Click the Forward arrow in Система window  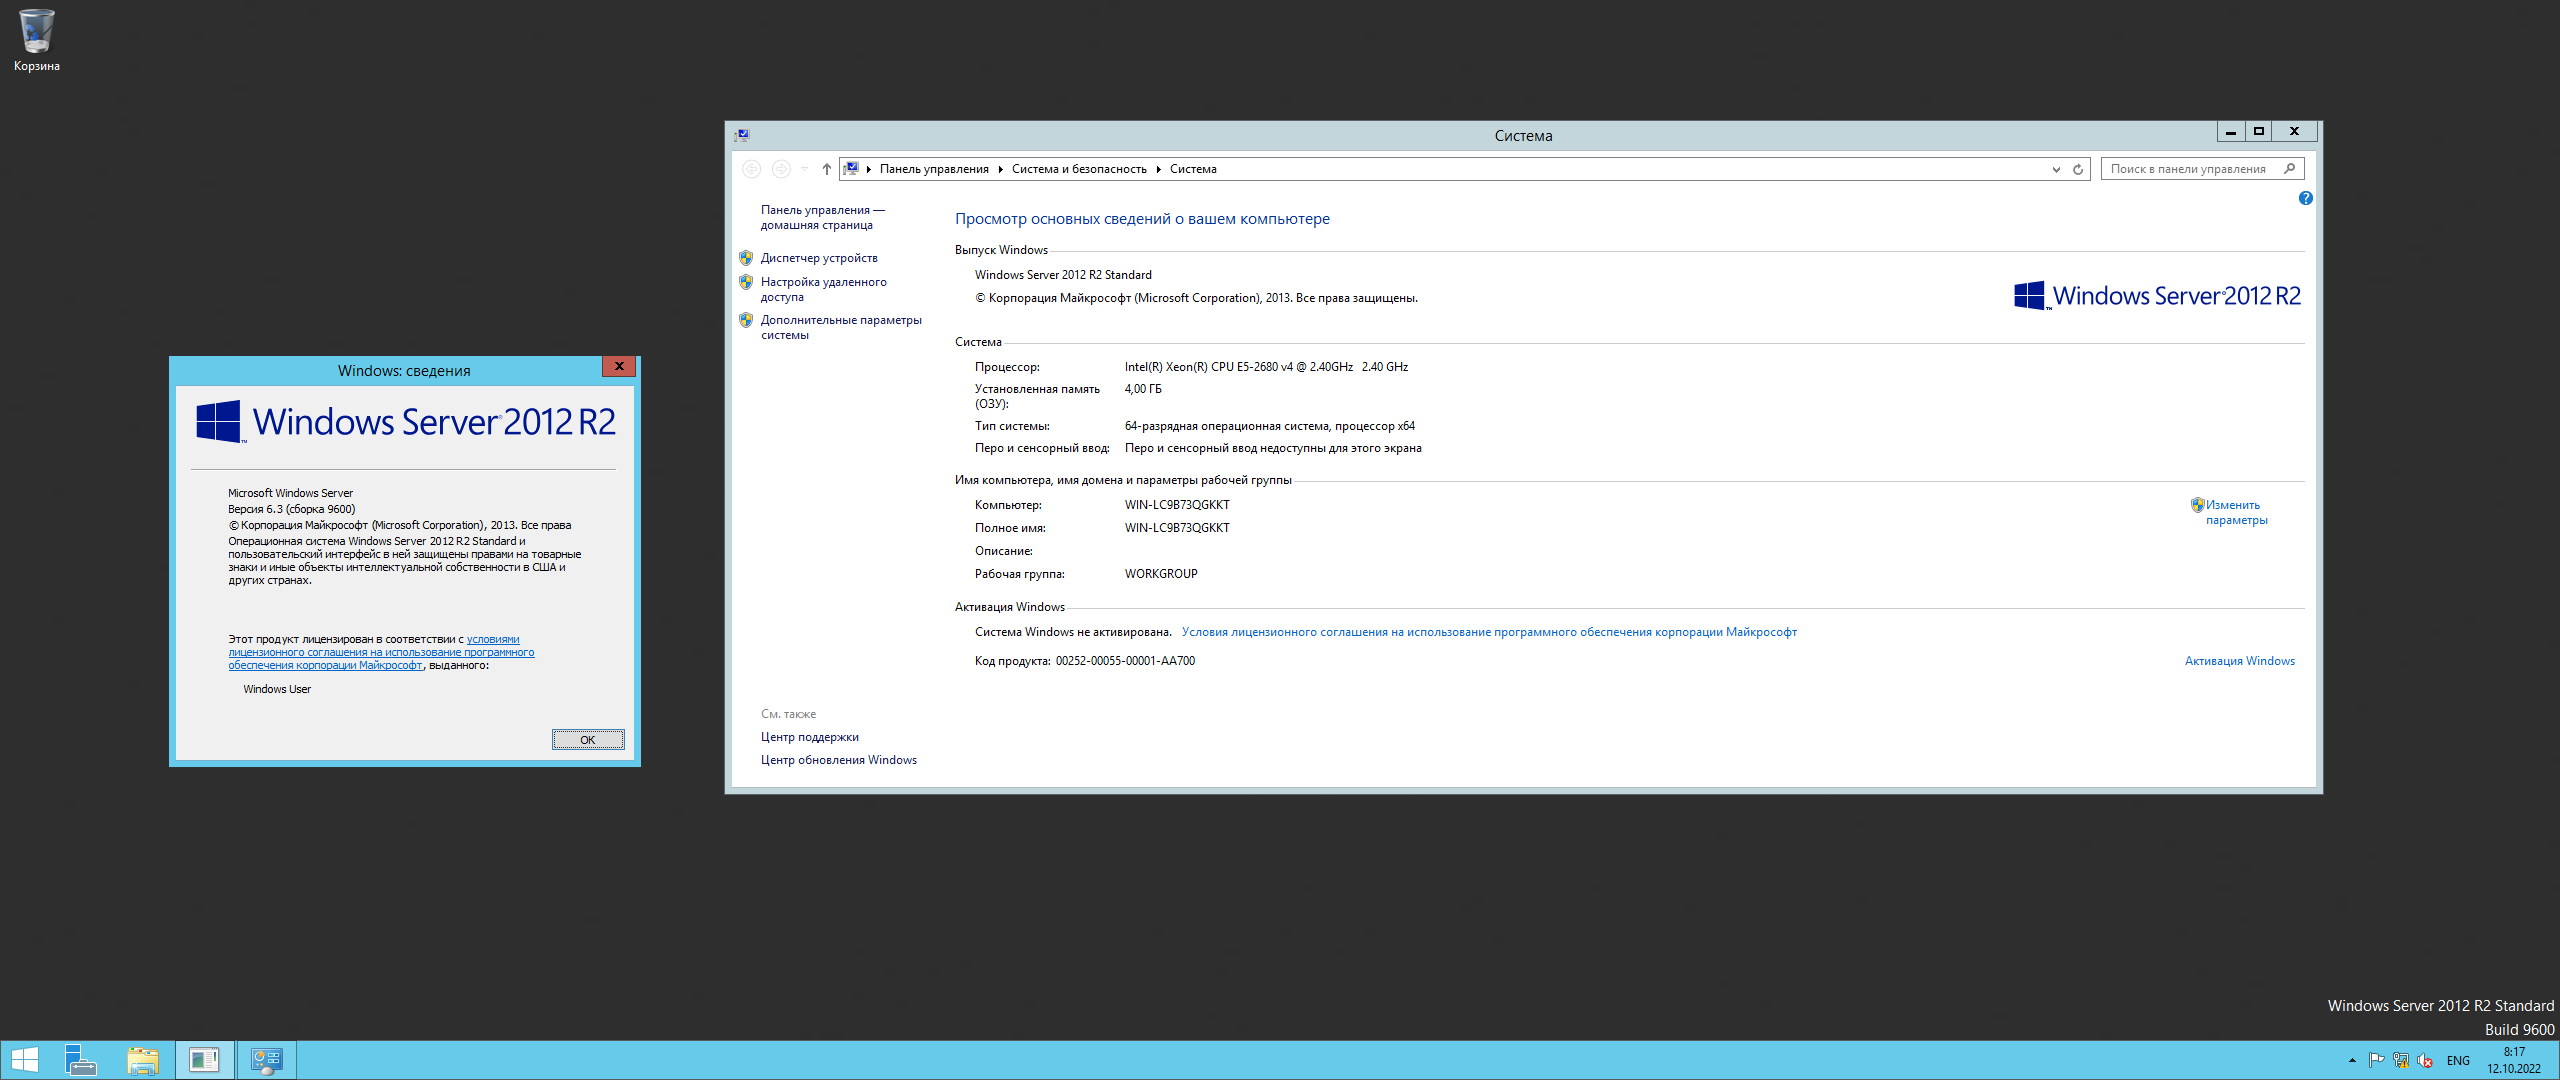click(x=781, y=169)
